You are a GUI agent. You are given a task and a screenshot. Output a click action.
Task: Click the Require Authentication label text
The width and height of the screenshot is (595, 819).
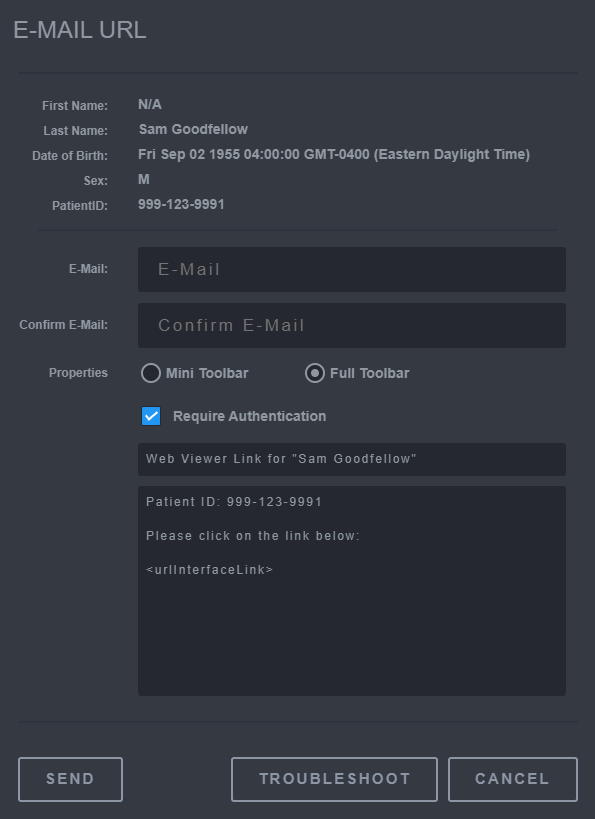click(249, 415)
